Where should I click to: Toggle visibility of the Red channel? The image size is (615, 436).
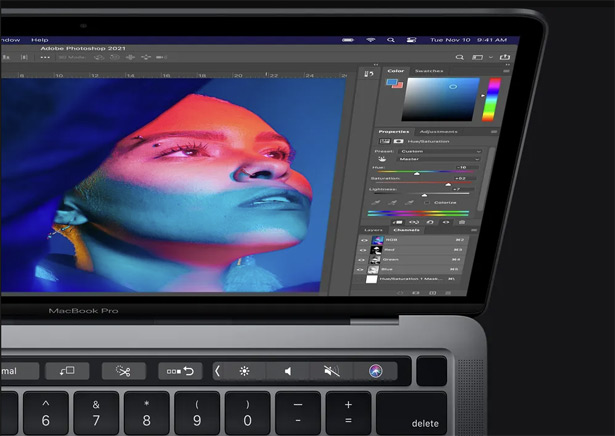click(x=363, y=250)
